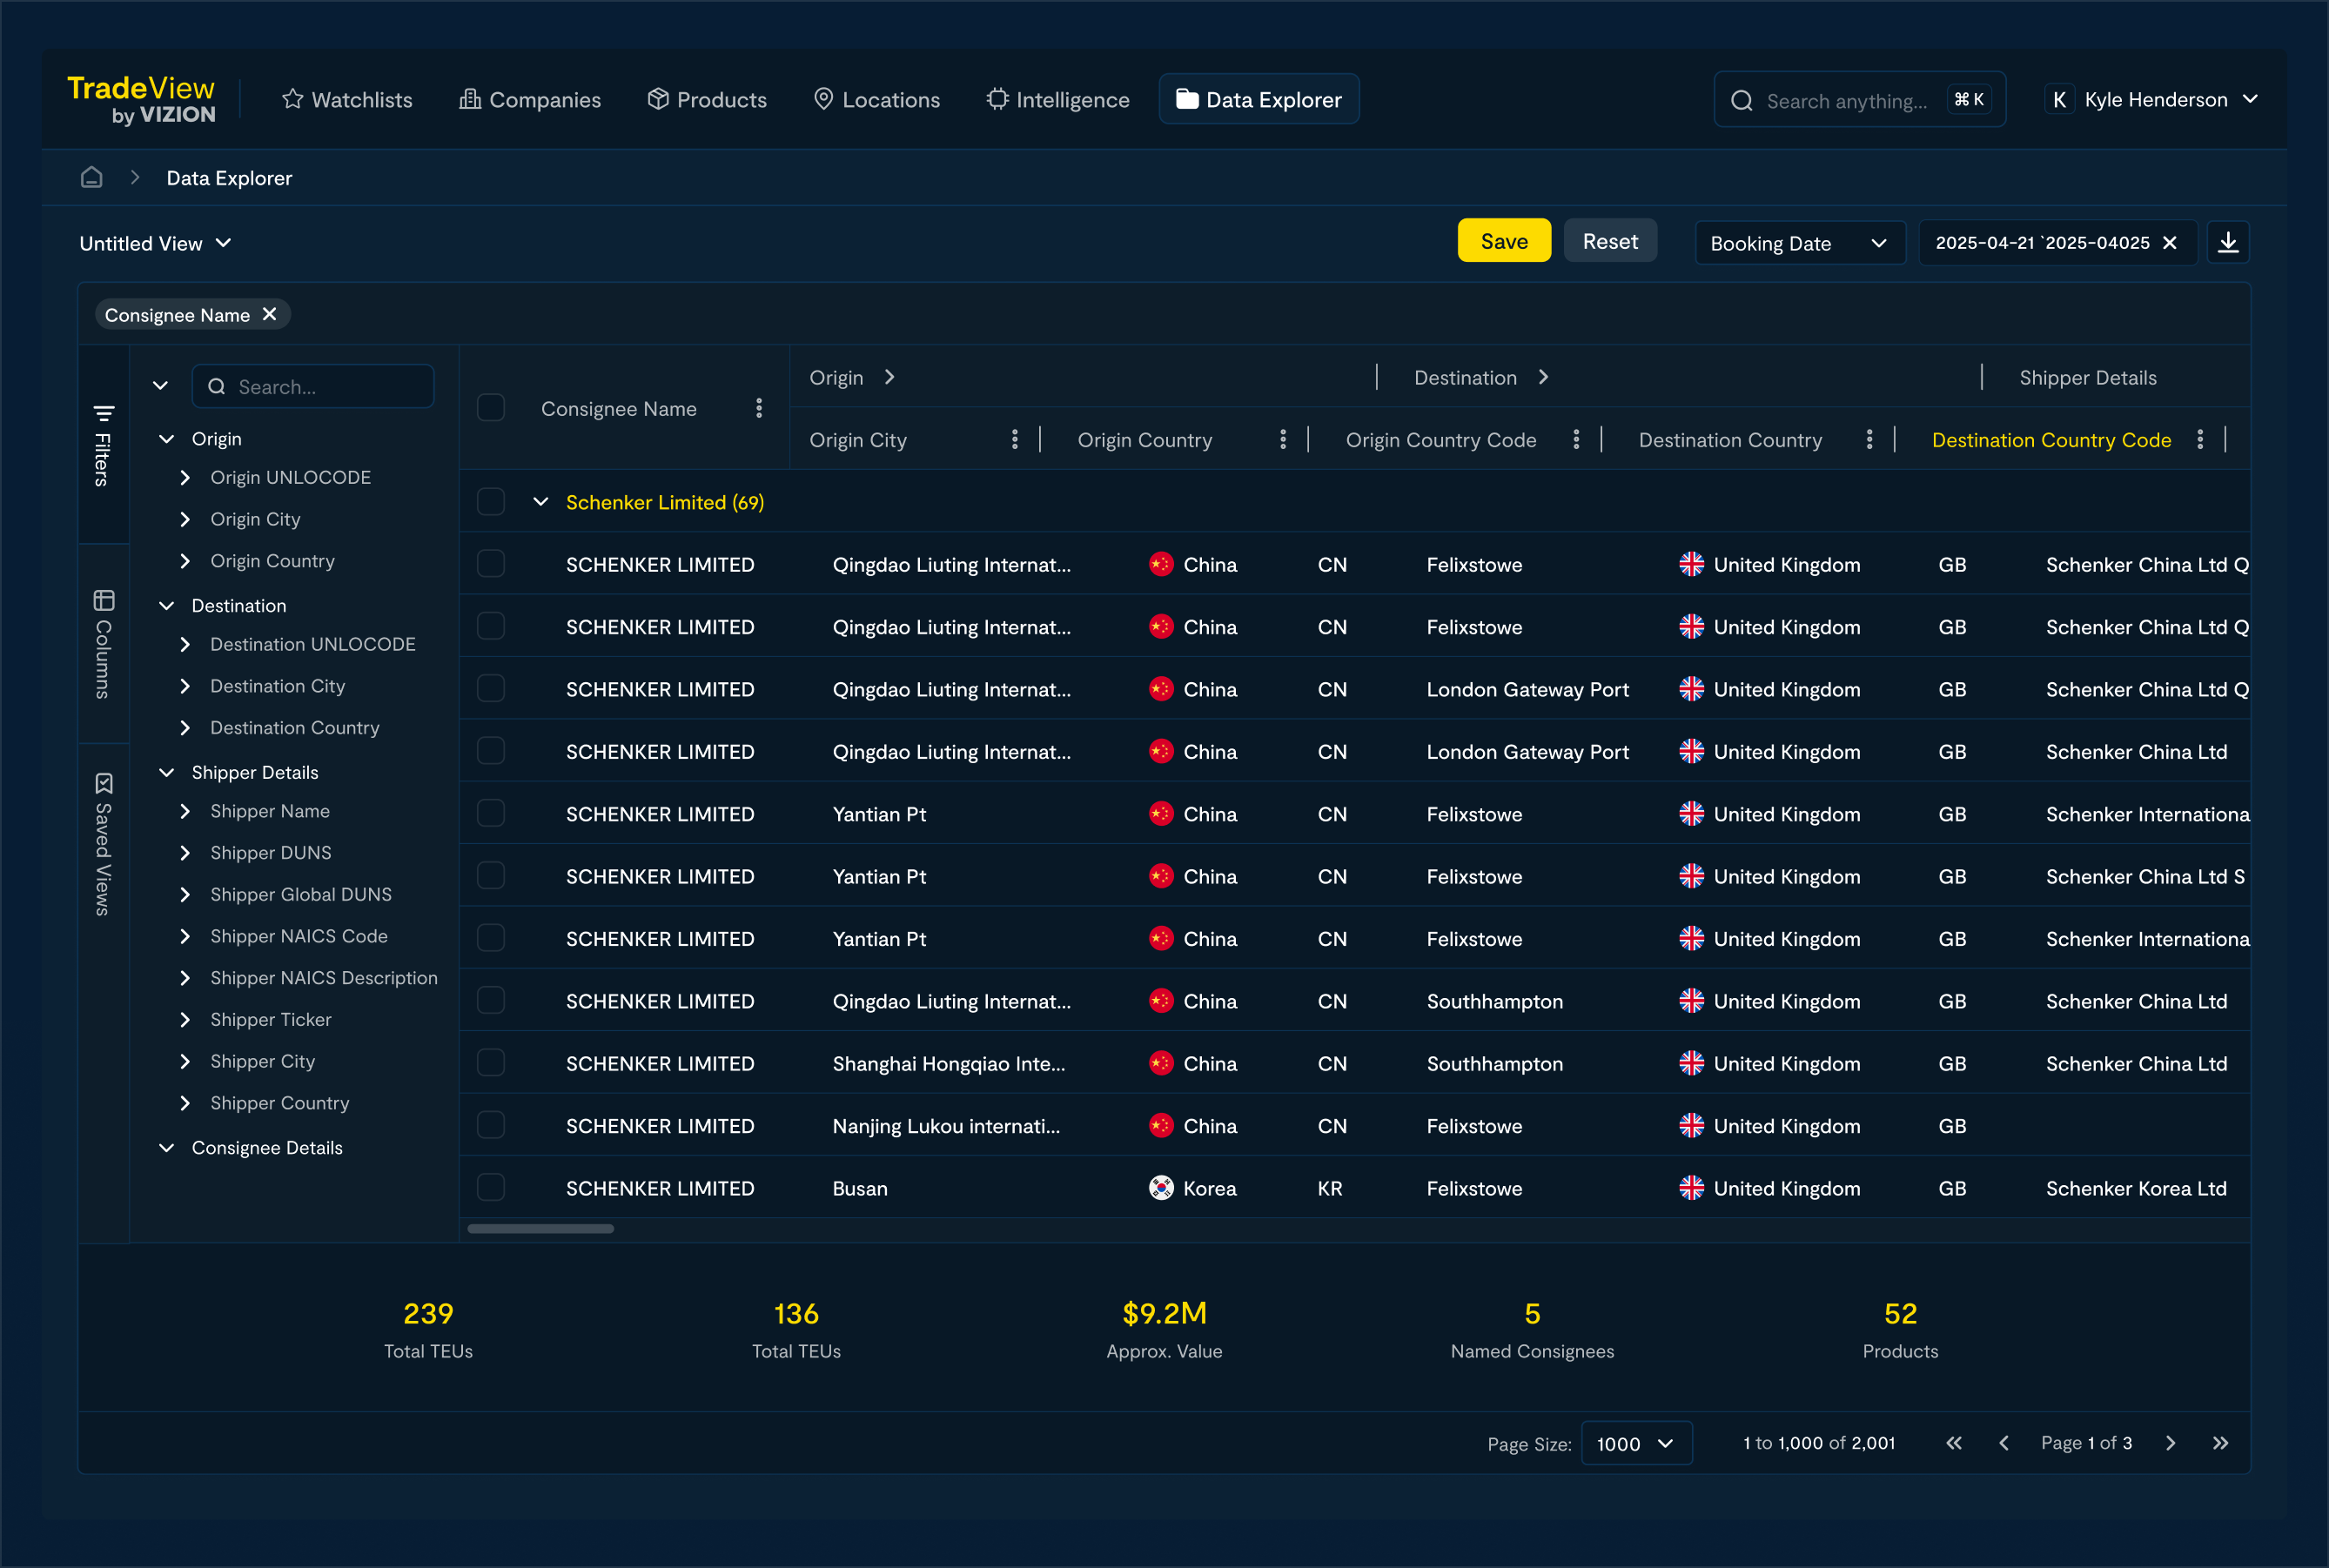Open the Page Size dropdown
The image size is (2329, 1568).
(x=1635, y=1443)
